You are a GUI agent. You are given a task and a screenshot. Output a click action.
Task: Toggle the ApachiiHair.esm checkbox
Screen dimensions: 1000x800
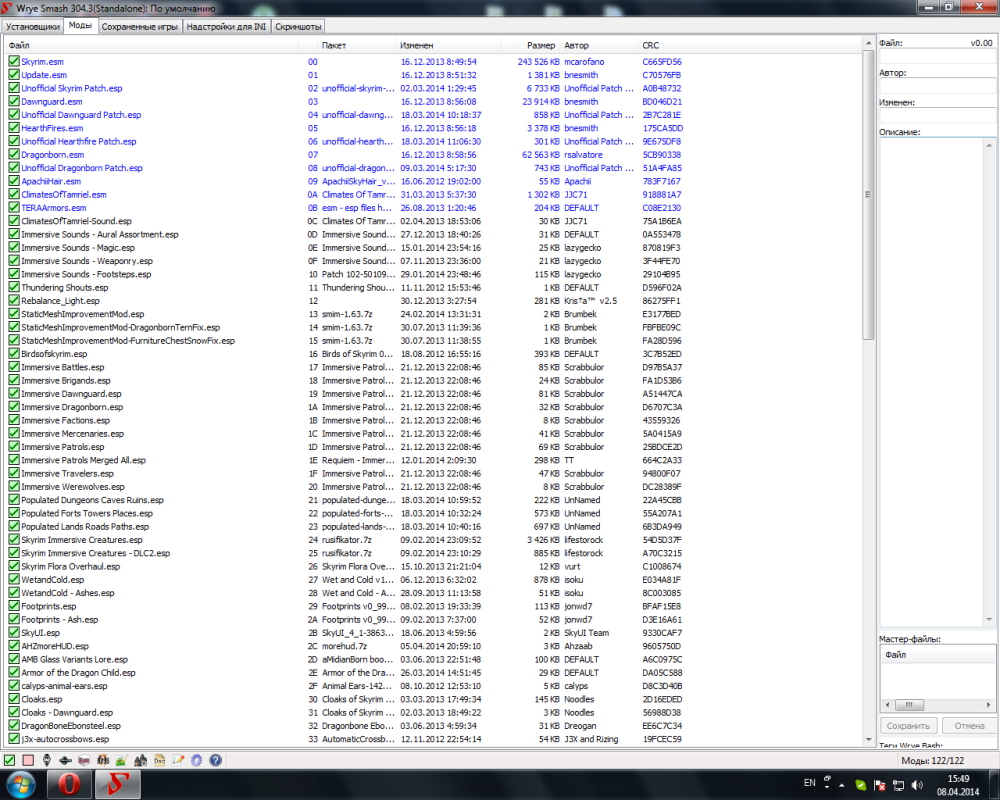tap(13, 181)
